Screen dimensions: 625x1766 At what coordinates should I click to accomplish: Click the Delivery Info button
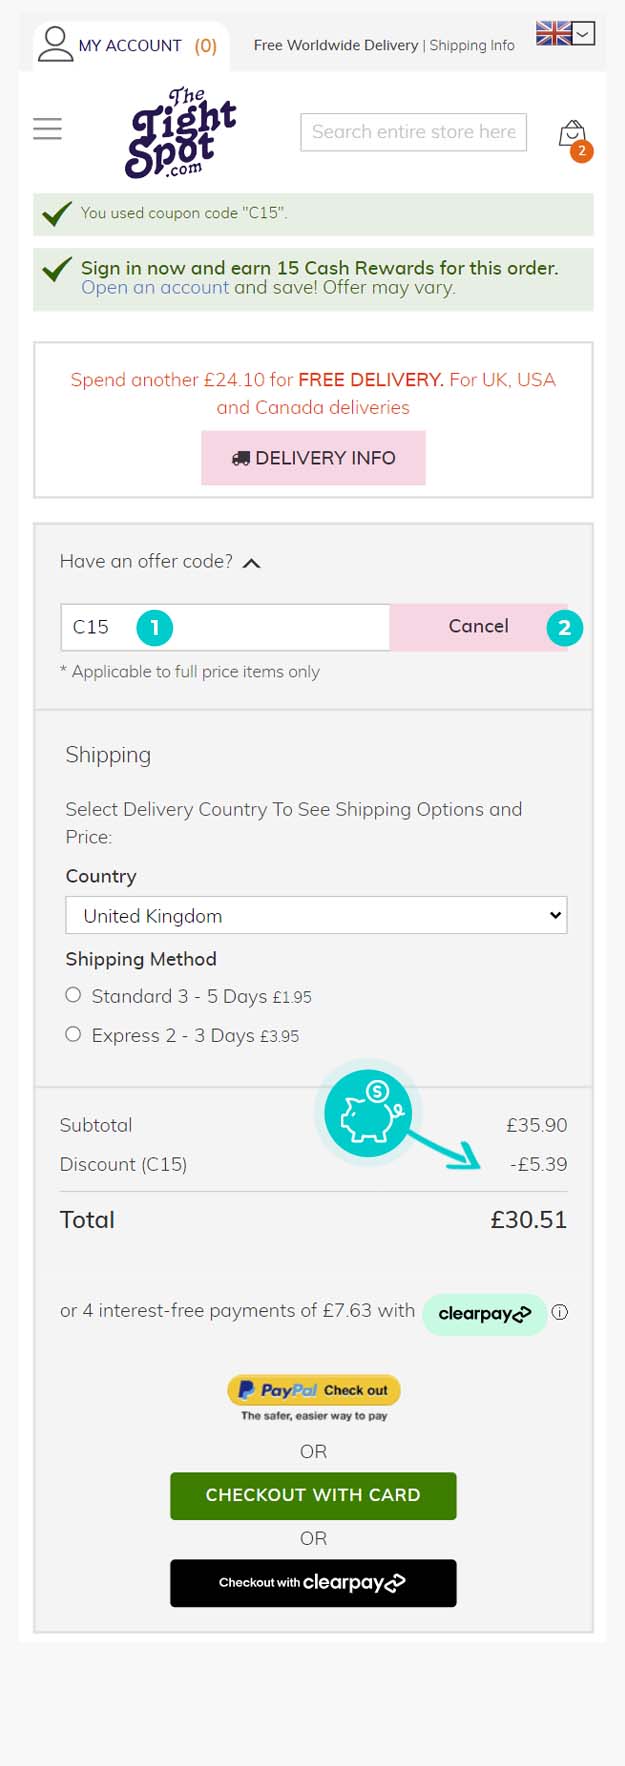click(x=313, y=458)
